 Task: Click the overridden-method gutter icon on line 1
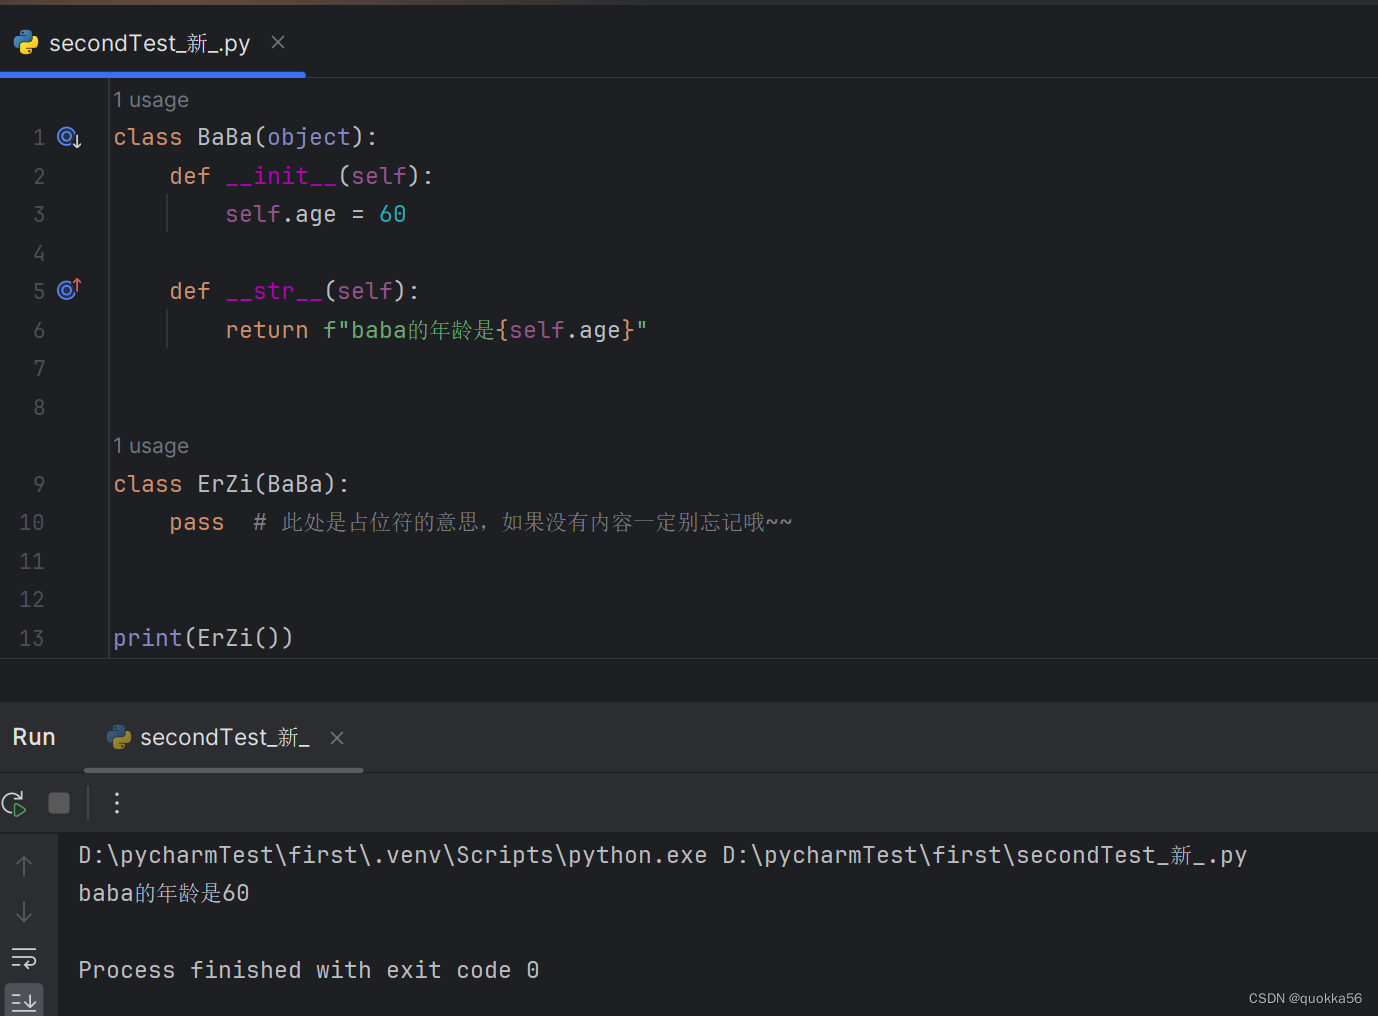[x=69, y=137]
